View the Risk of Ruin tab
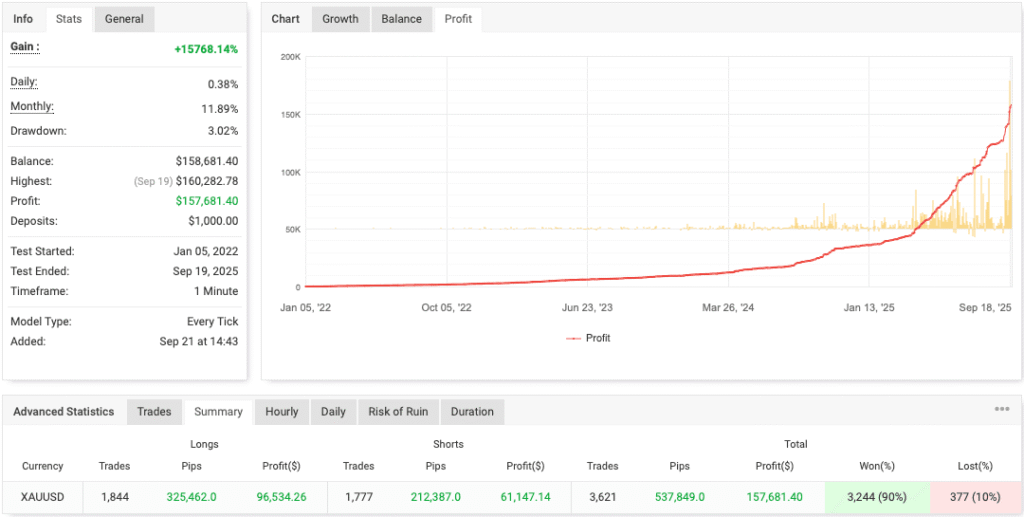 tap(398, 412)
